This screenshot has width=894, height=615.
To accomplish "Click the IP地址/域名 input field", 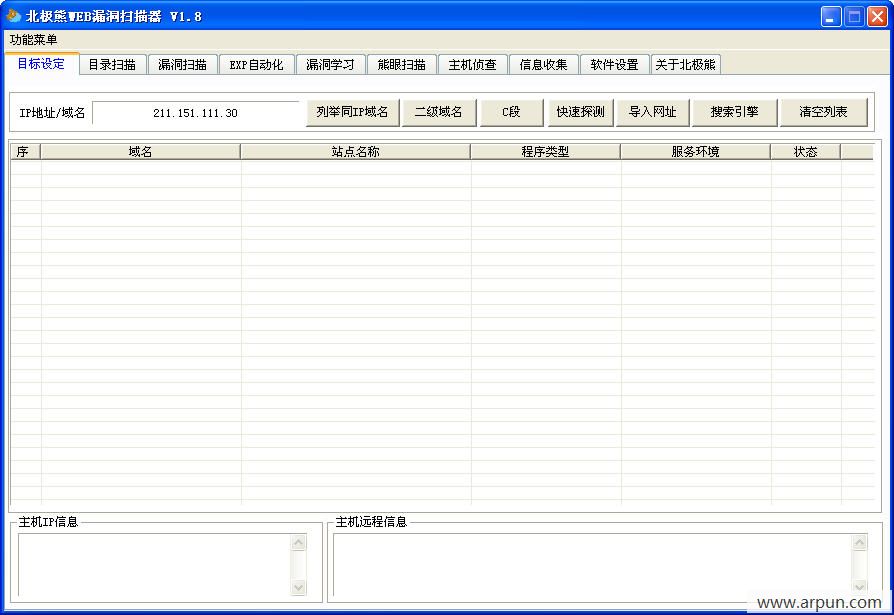I will pos(196,113).
